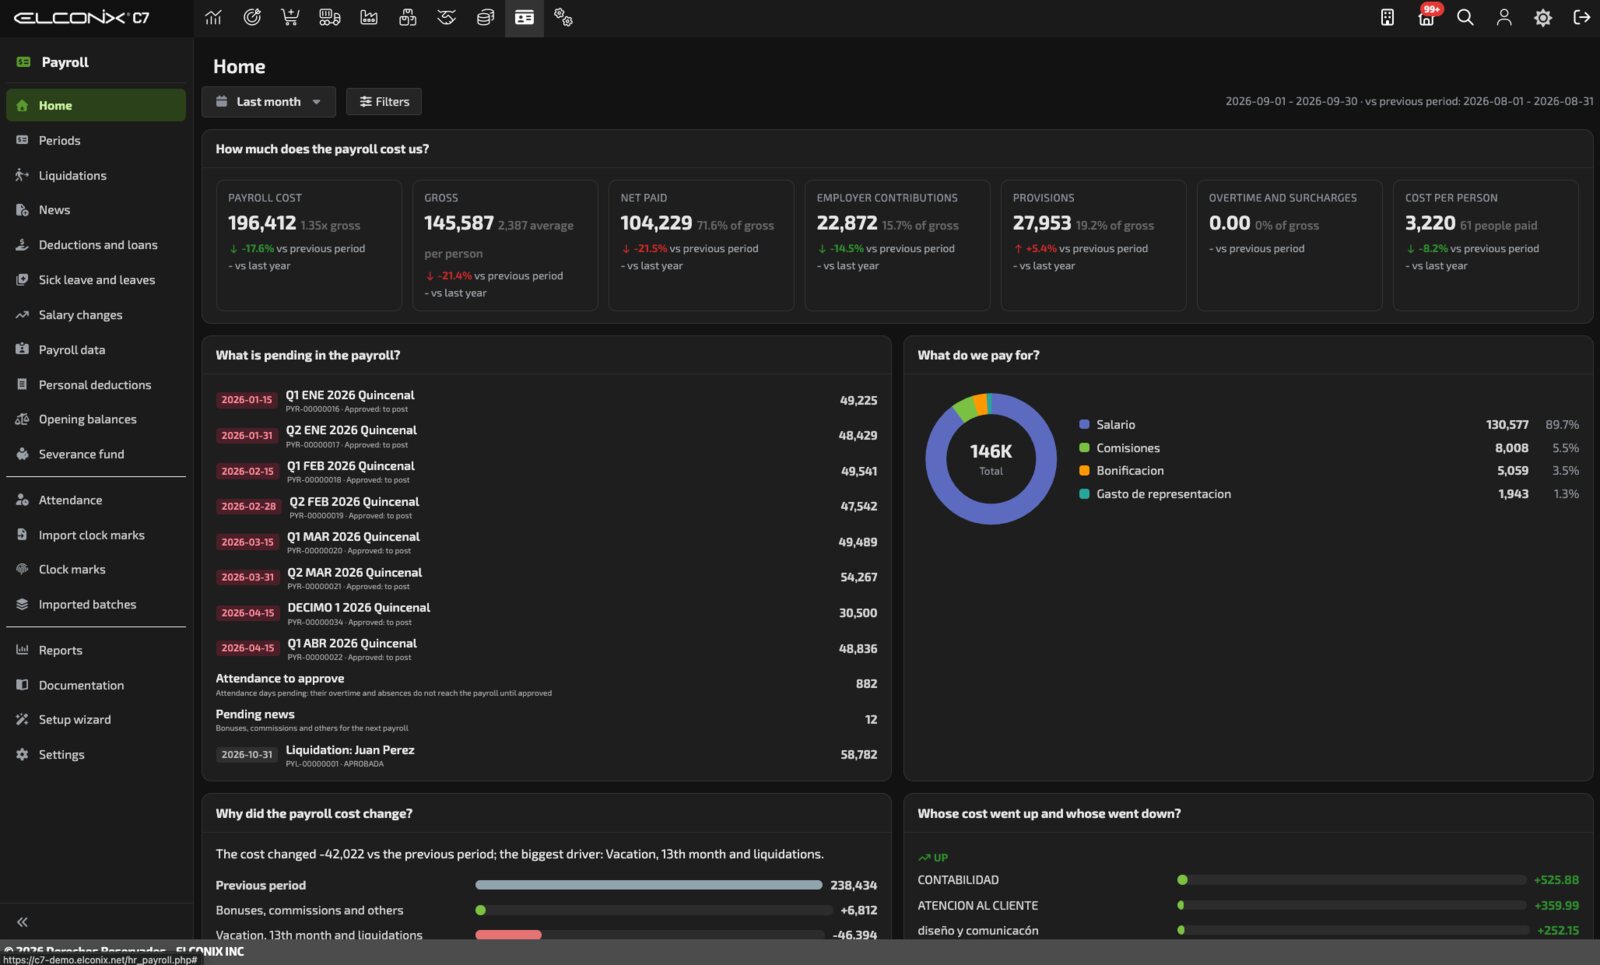The width and height of the screenshot is (1600, 965).
Task: Open the delivery truck logistics module
Action: pyautogui.click(x=329, y=18)
